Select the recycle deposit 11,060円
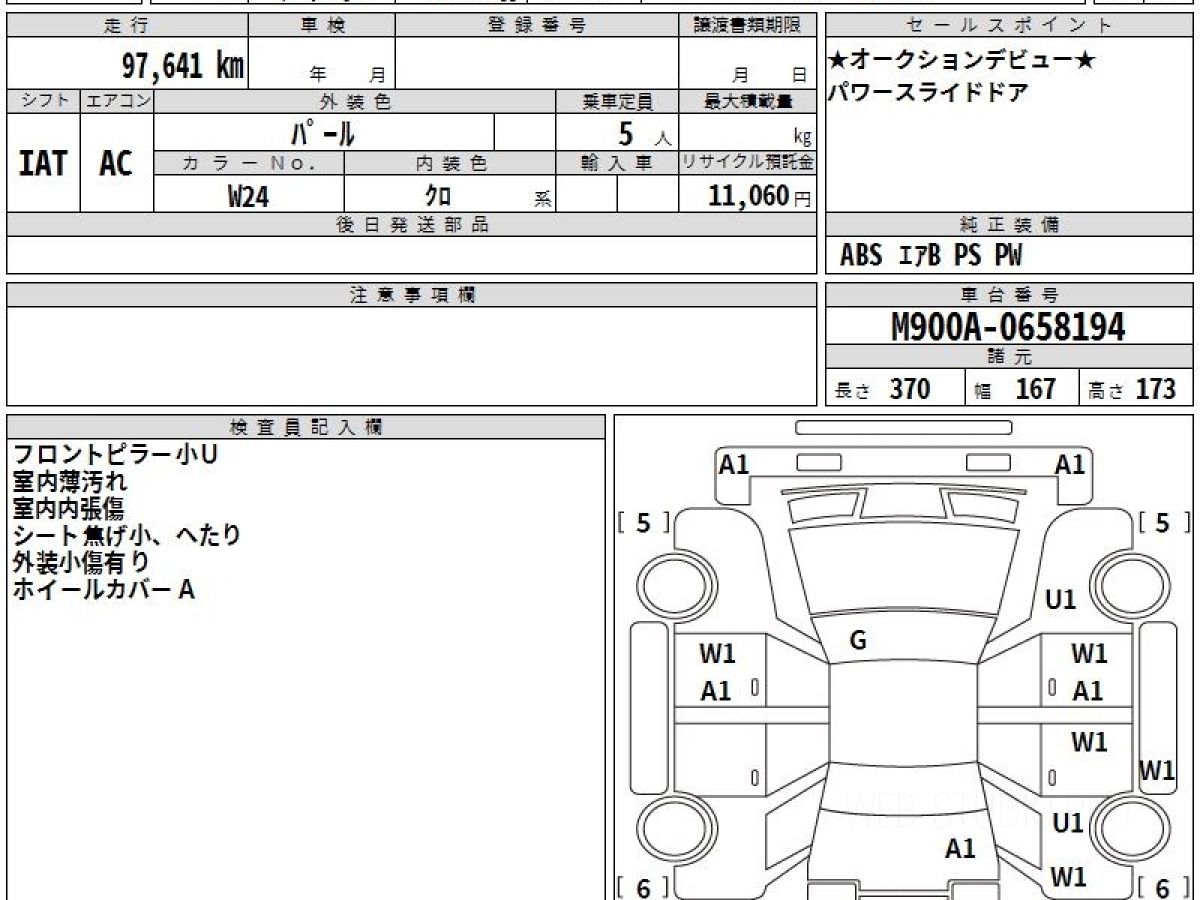Viewport: 1200px width, 900px height. (760, 196)
